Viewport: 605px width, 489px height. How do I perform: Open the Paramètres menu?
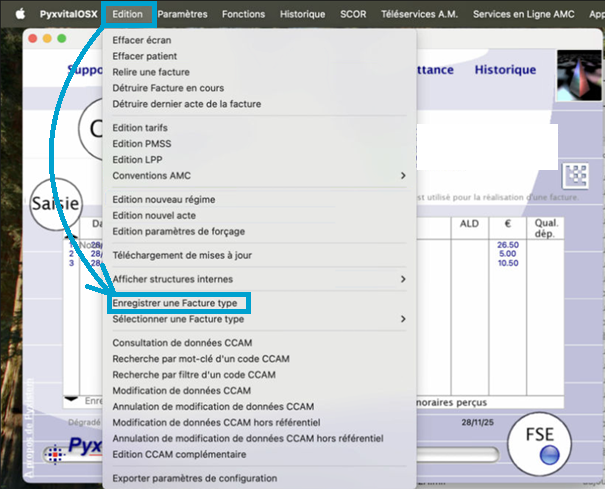click(183, 14)
